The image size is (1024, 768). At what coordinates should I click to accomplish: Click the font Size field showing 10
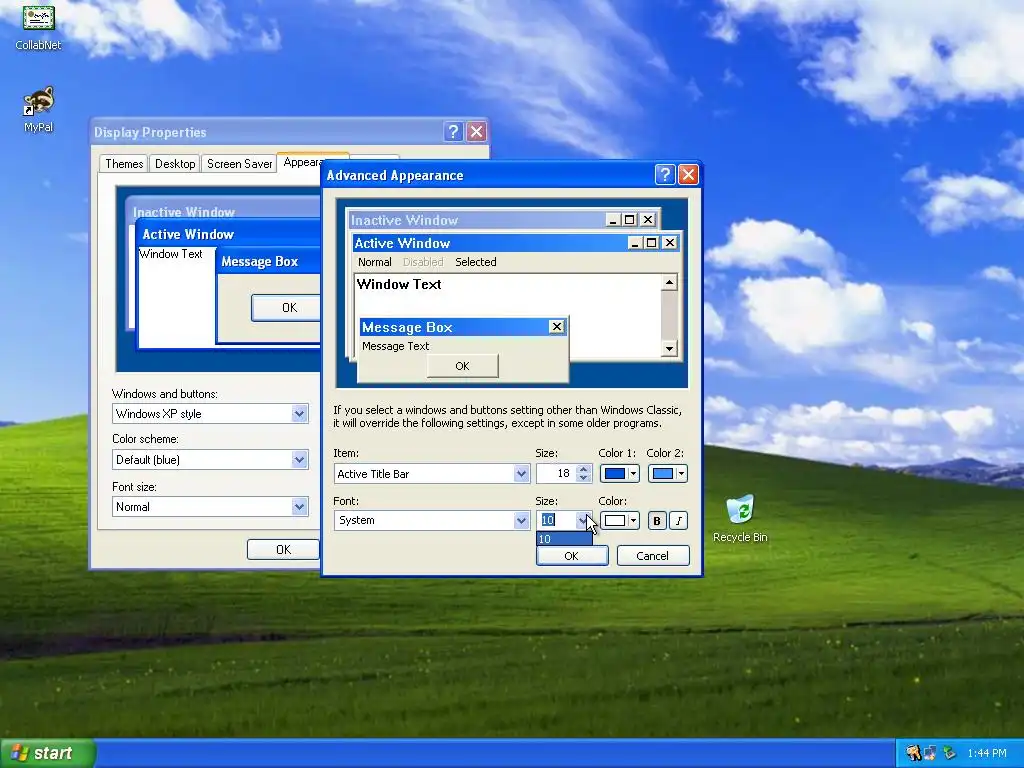click(x=556, y=520)
